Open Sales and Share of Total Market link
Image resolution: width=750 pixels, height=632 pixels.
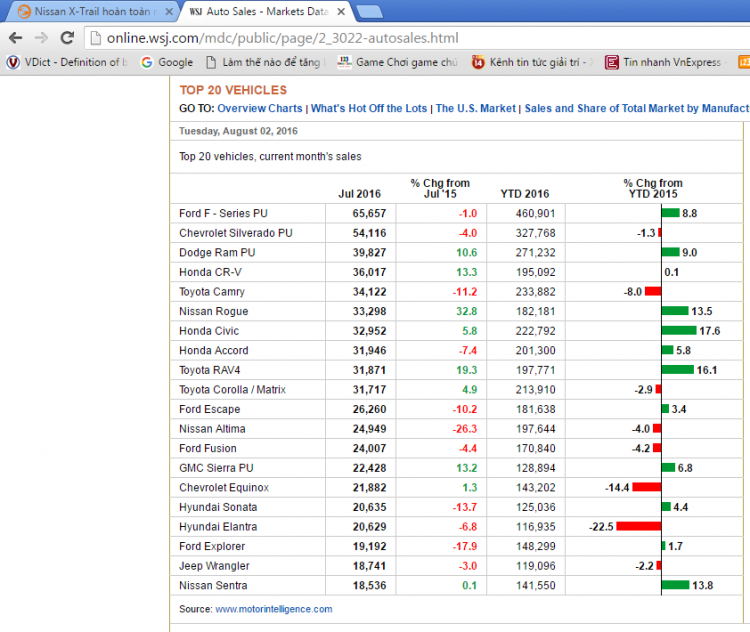pos(637,109)
